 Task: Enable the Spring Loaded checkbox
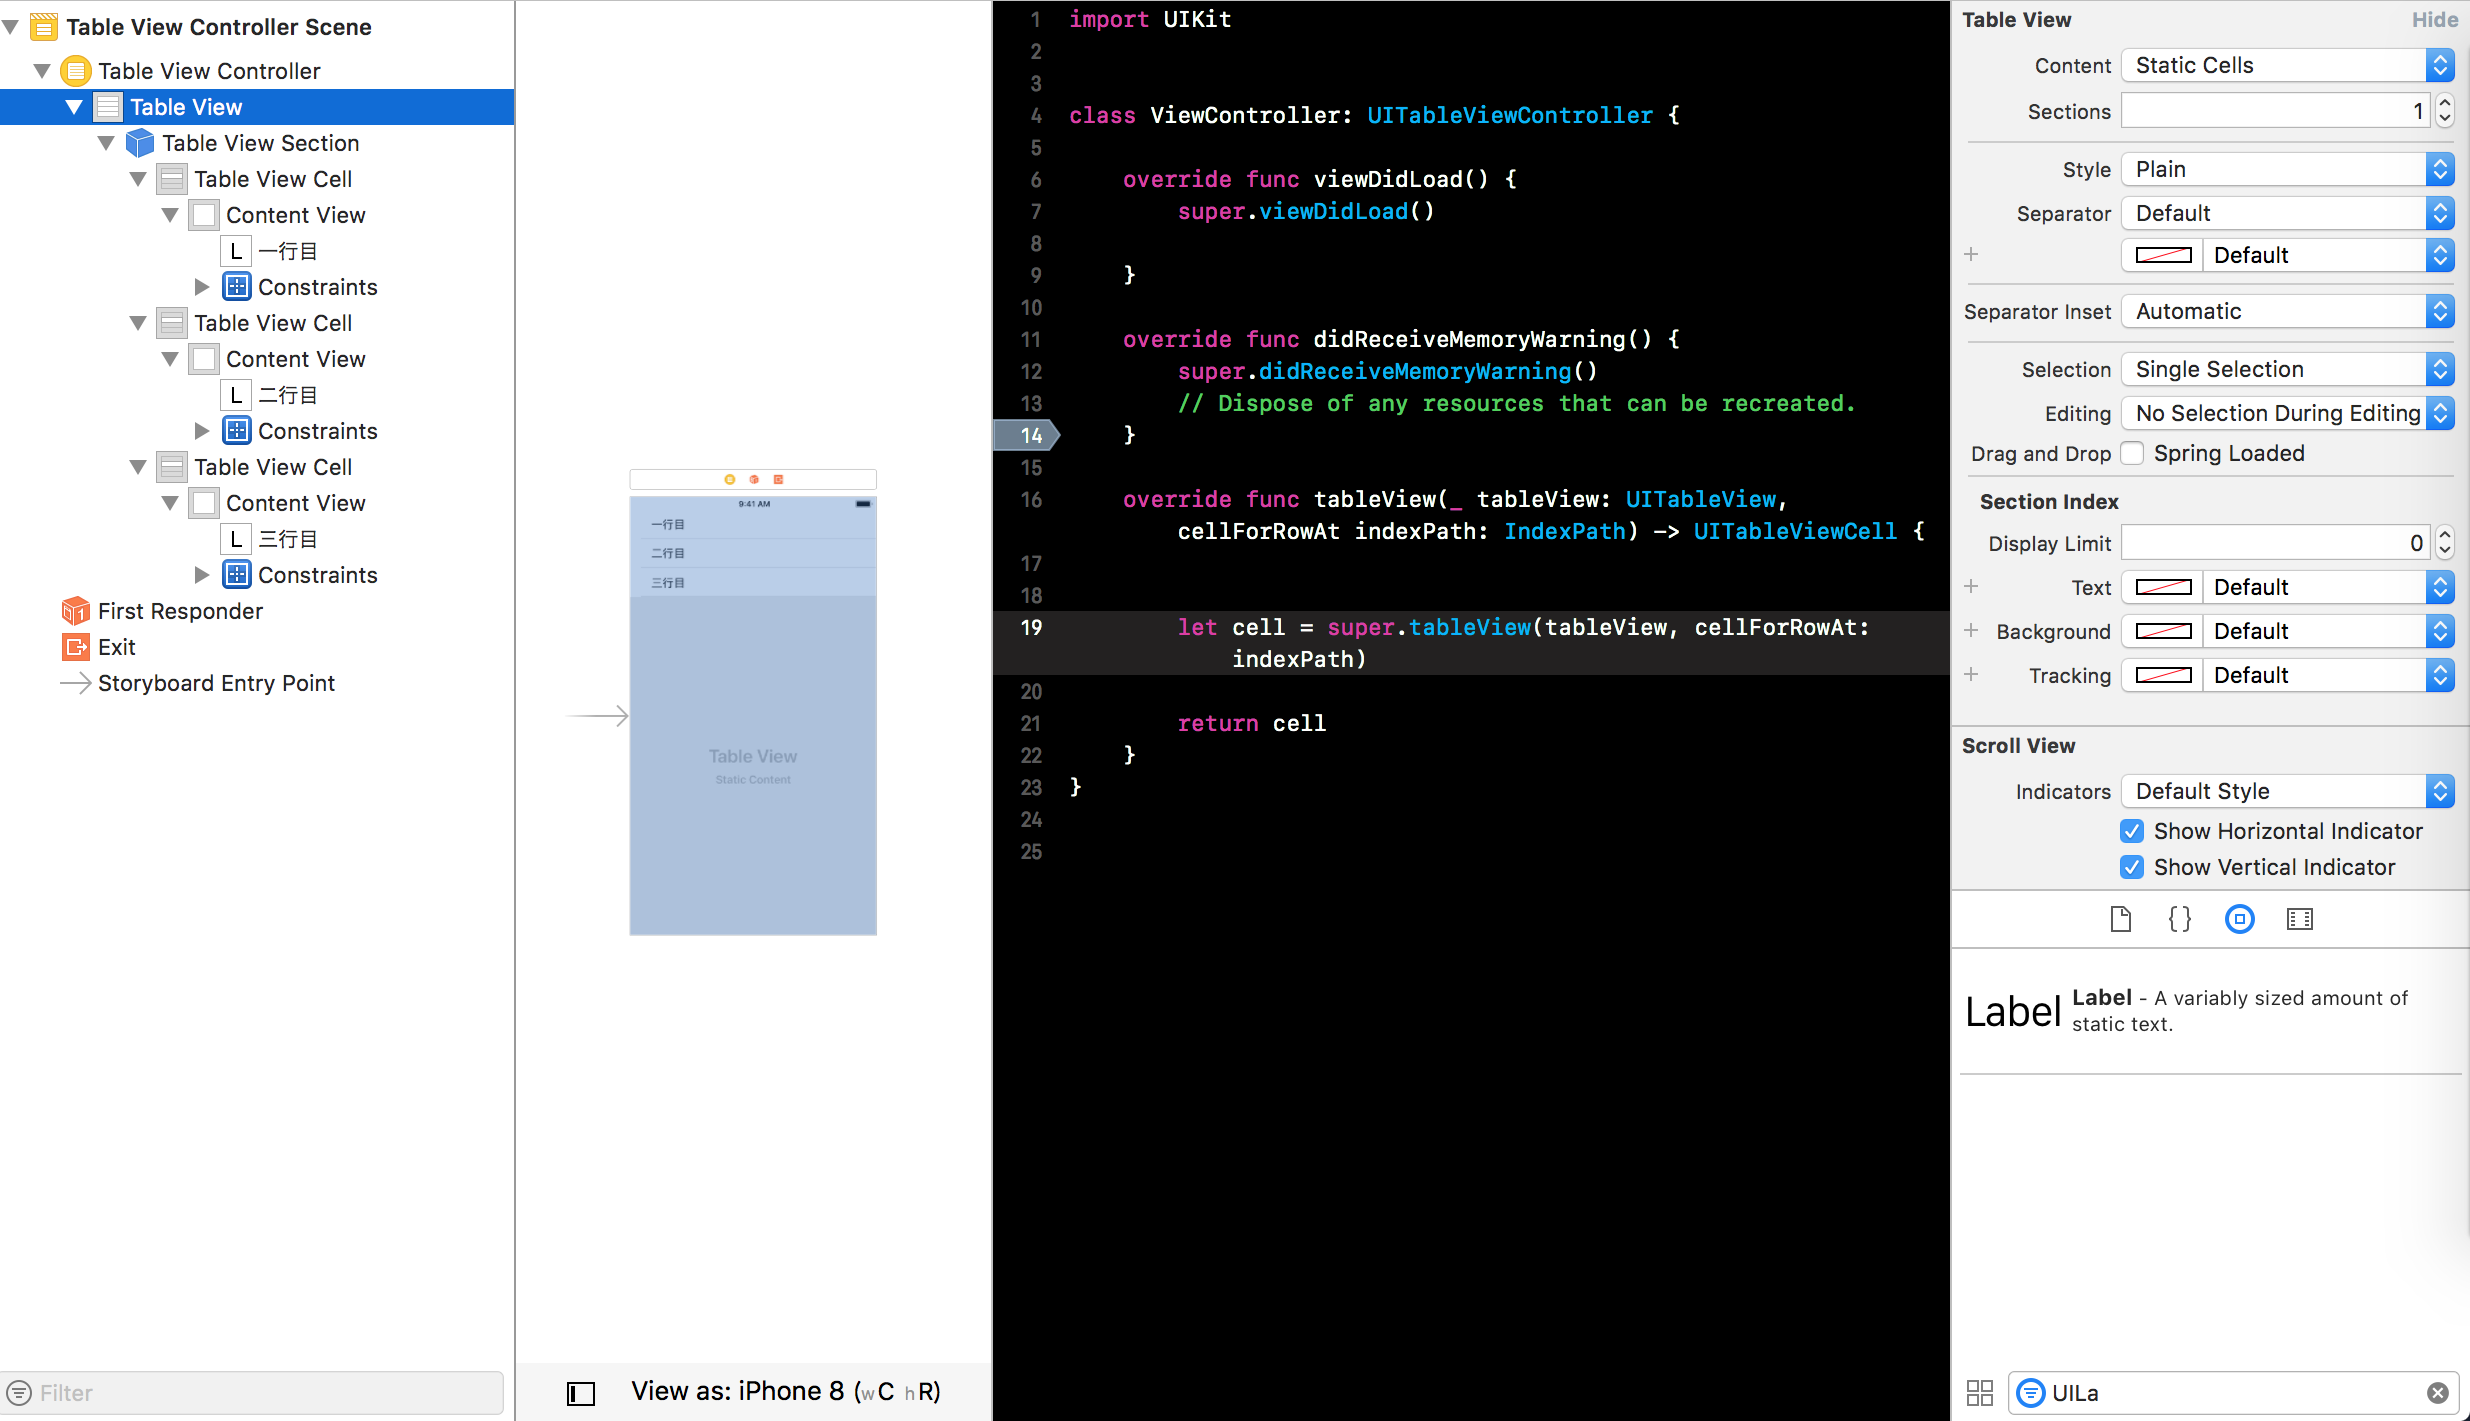point(2132,453)
